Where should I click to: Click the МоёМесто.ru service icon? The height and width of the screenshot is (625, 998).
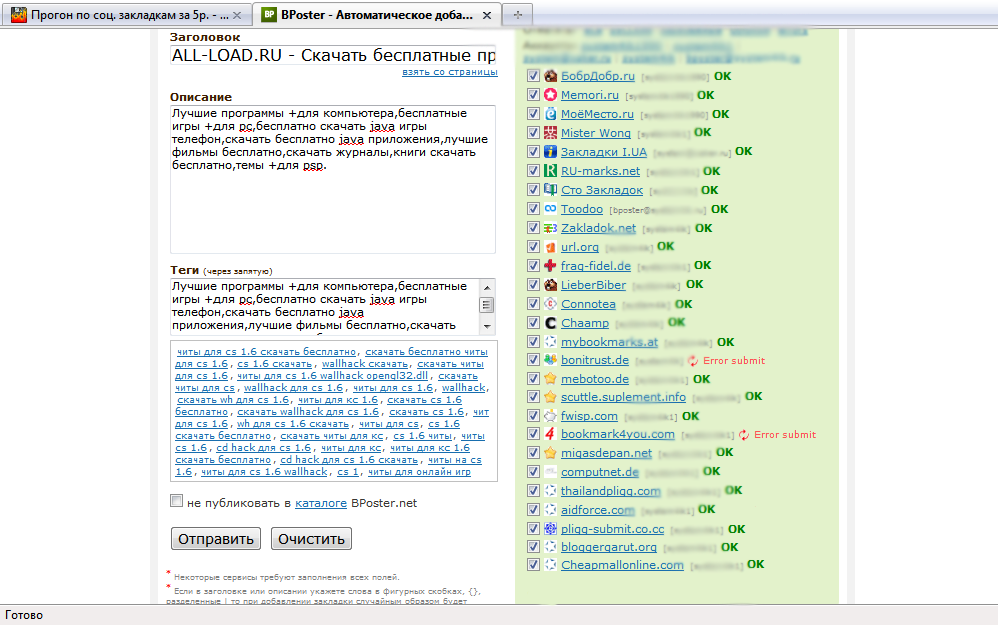(x=551, y=114)
